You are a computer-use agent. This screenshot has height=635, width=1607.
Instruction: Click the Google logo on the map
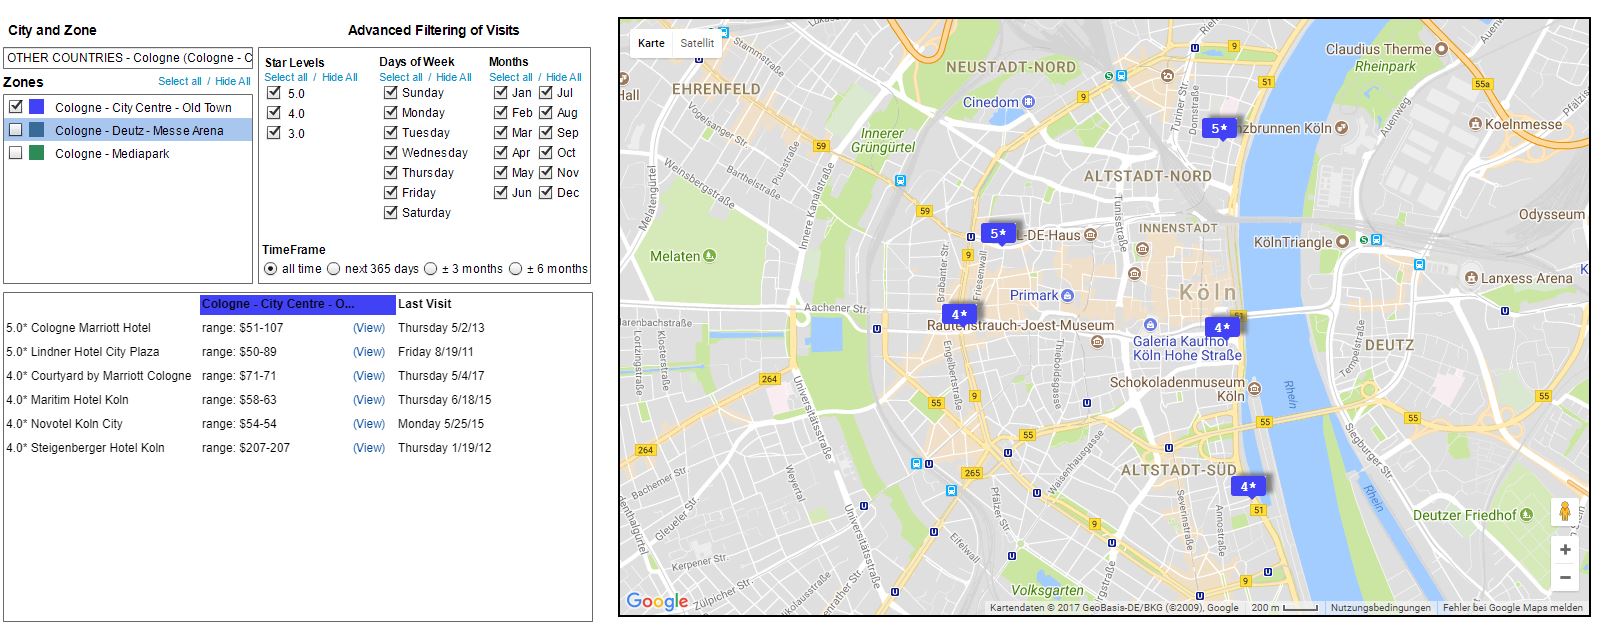click(657, 601)
